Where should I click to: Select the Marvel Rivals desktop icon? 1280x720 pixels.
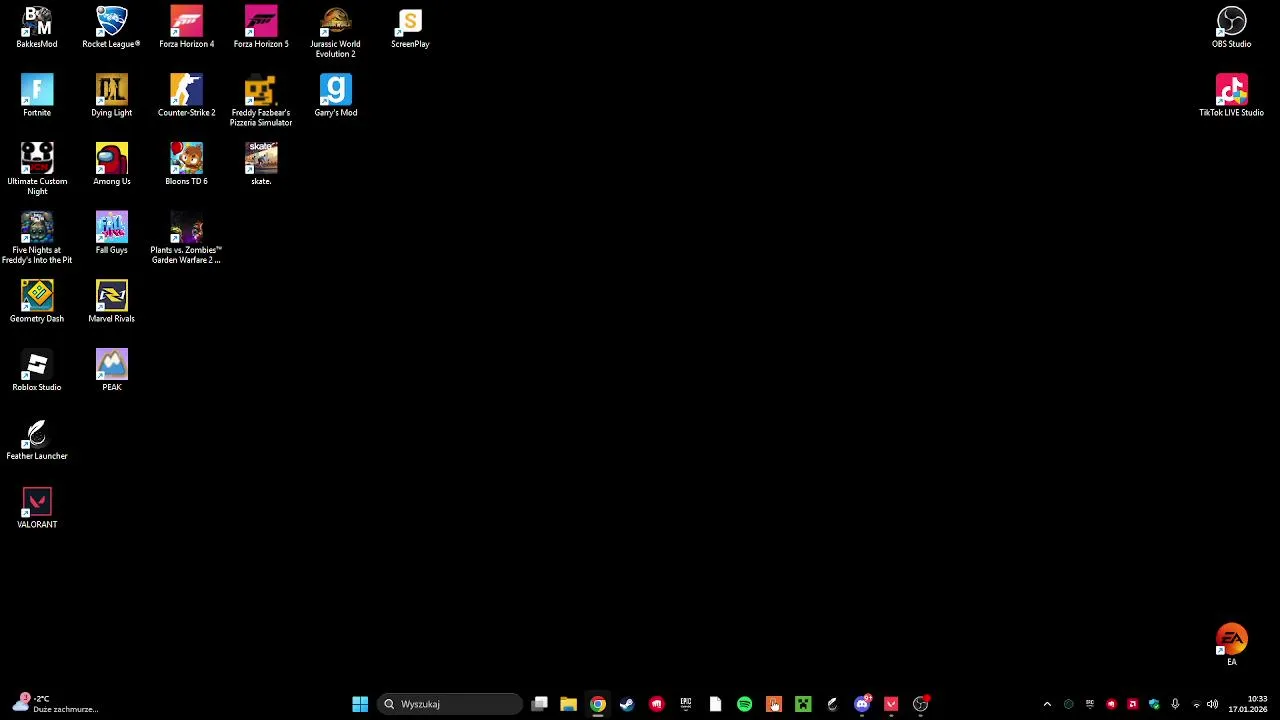(x=111, y=302)
